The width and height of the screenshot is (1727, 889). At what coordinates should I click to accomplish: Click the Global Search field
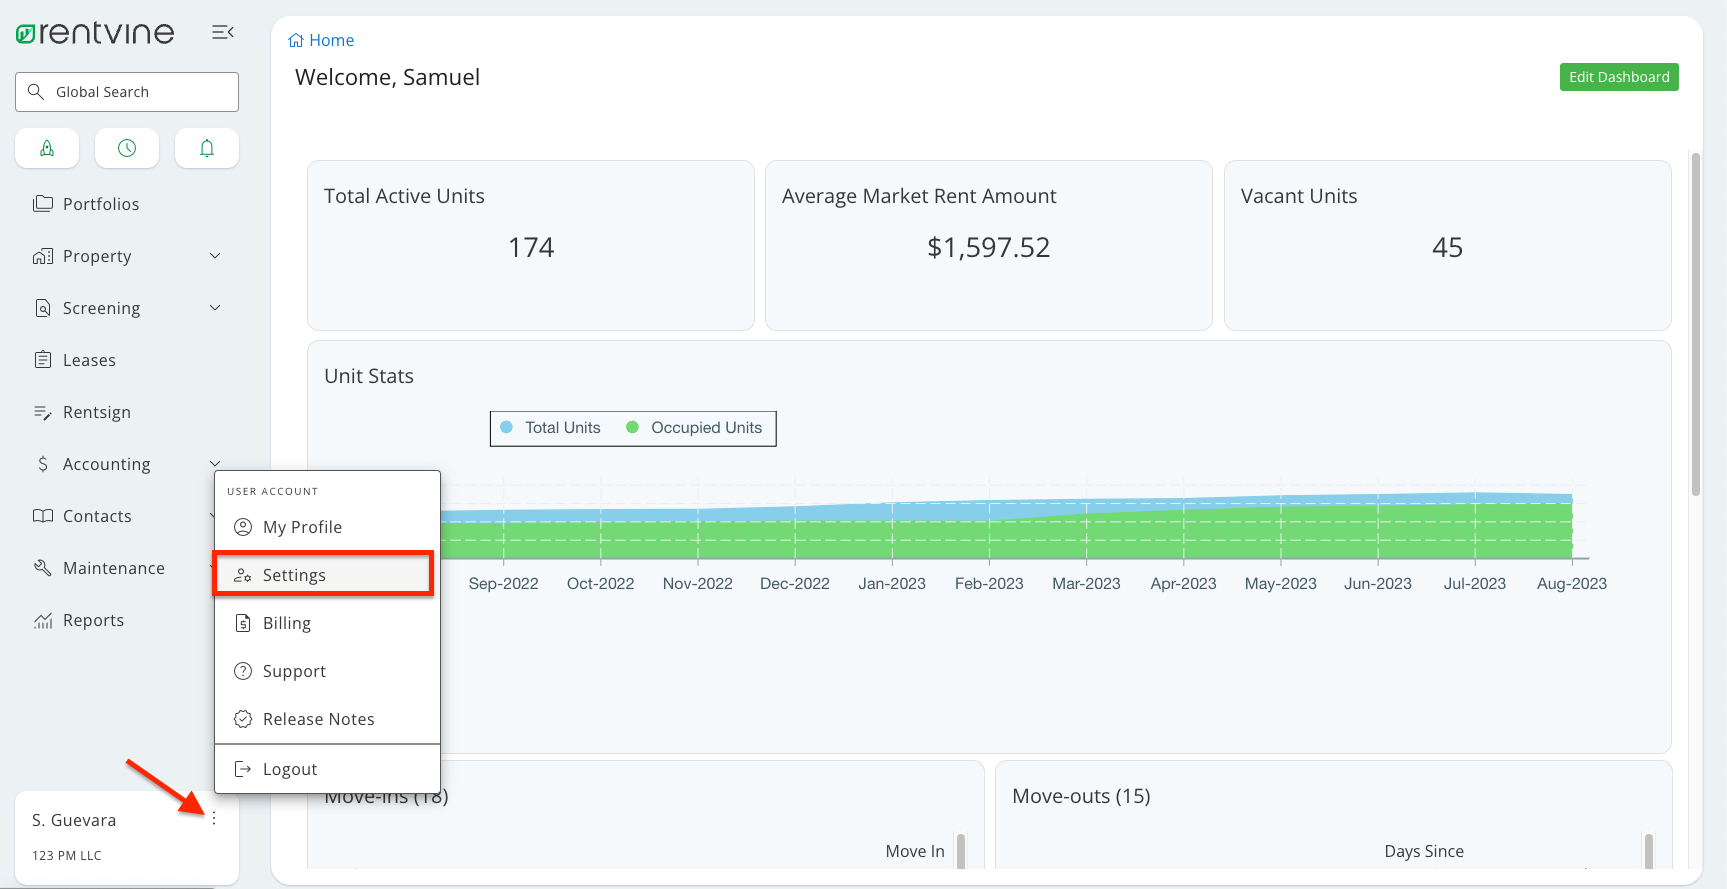pyautogui.click(x=127, y=92)
